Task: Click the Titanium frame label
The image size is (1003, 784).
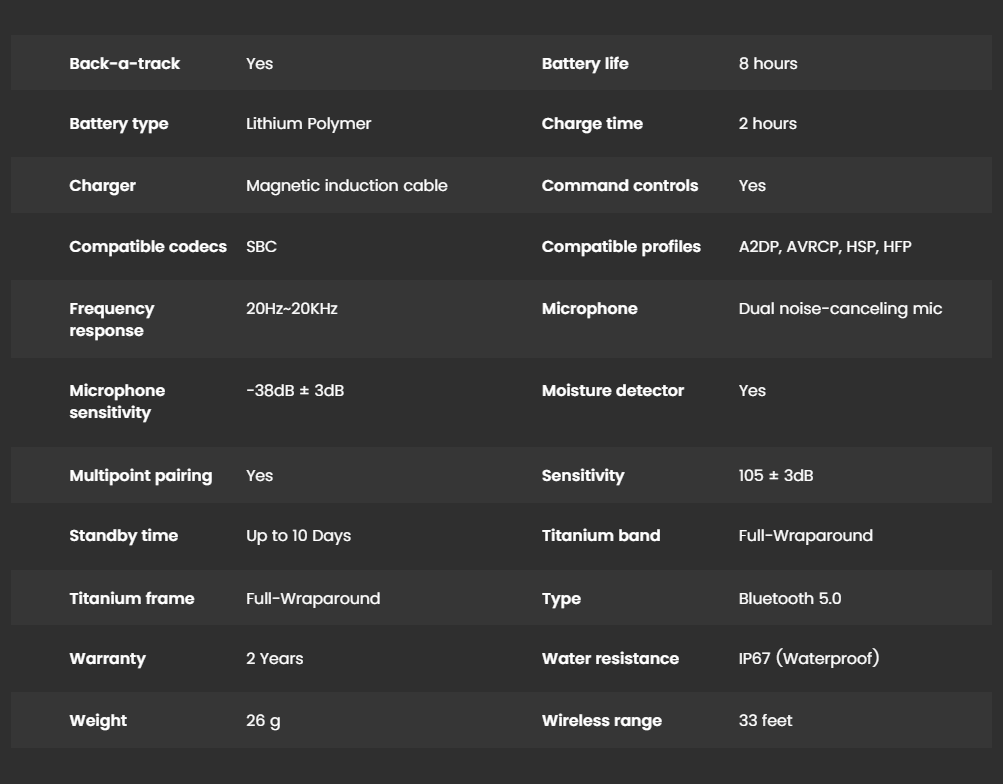Action: pyautogui.click(x=131, y=598)
